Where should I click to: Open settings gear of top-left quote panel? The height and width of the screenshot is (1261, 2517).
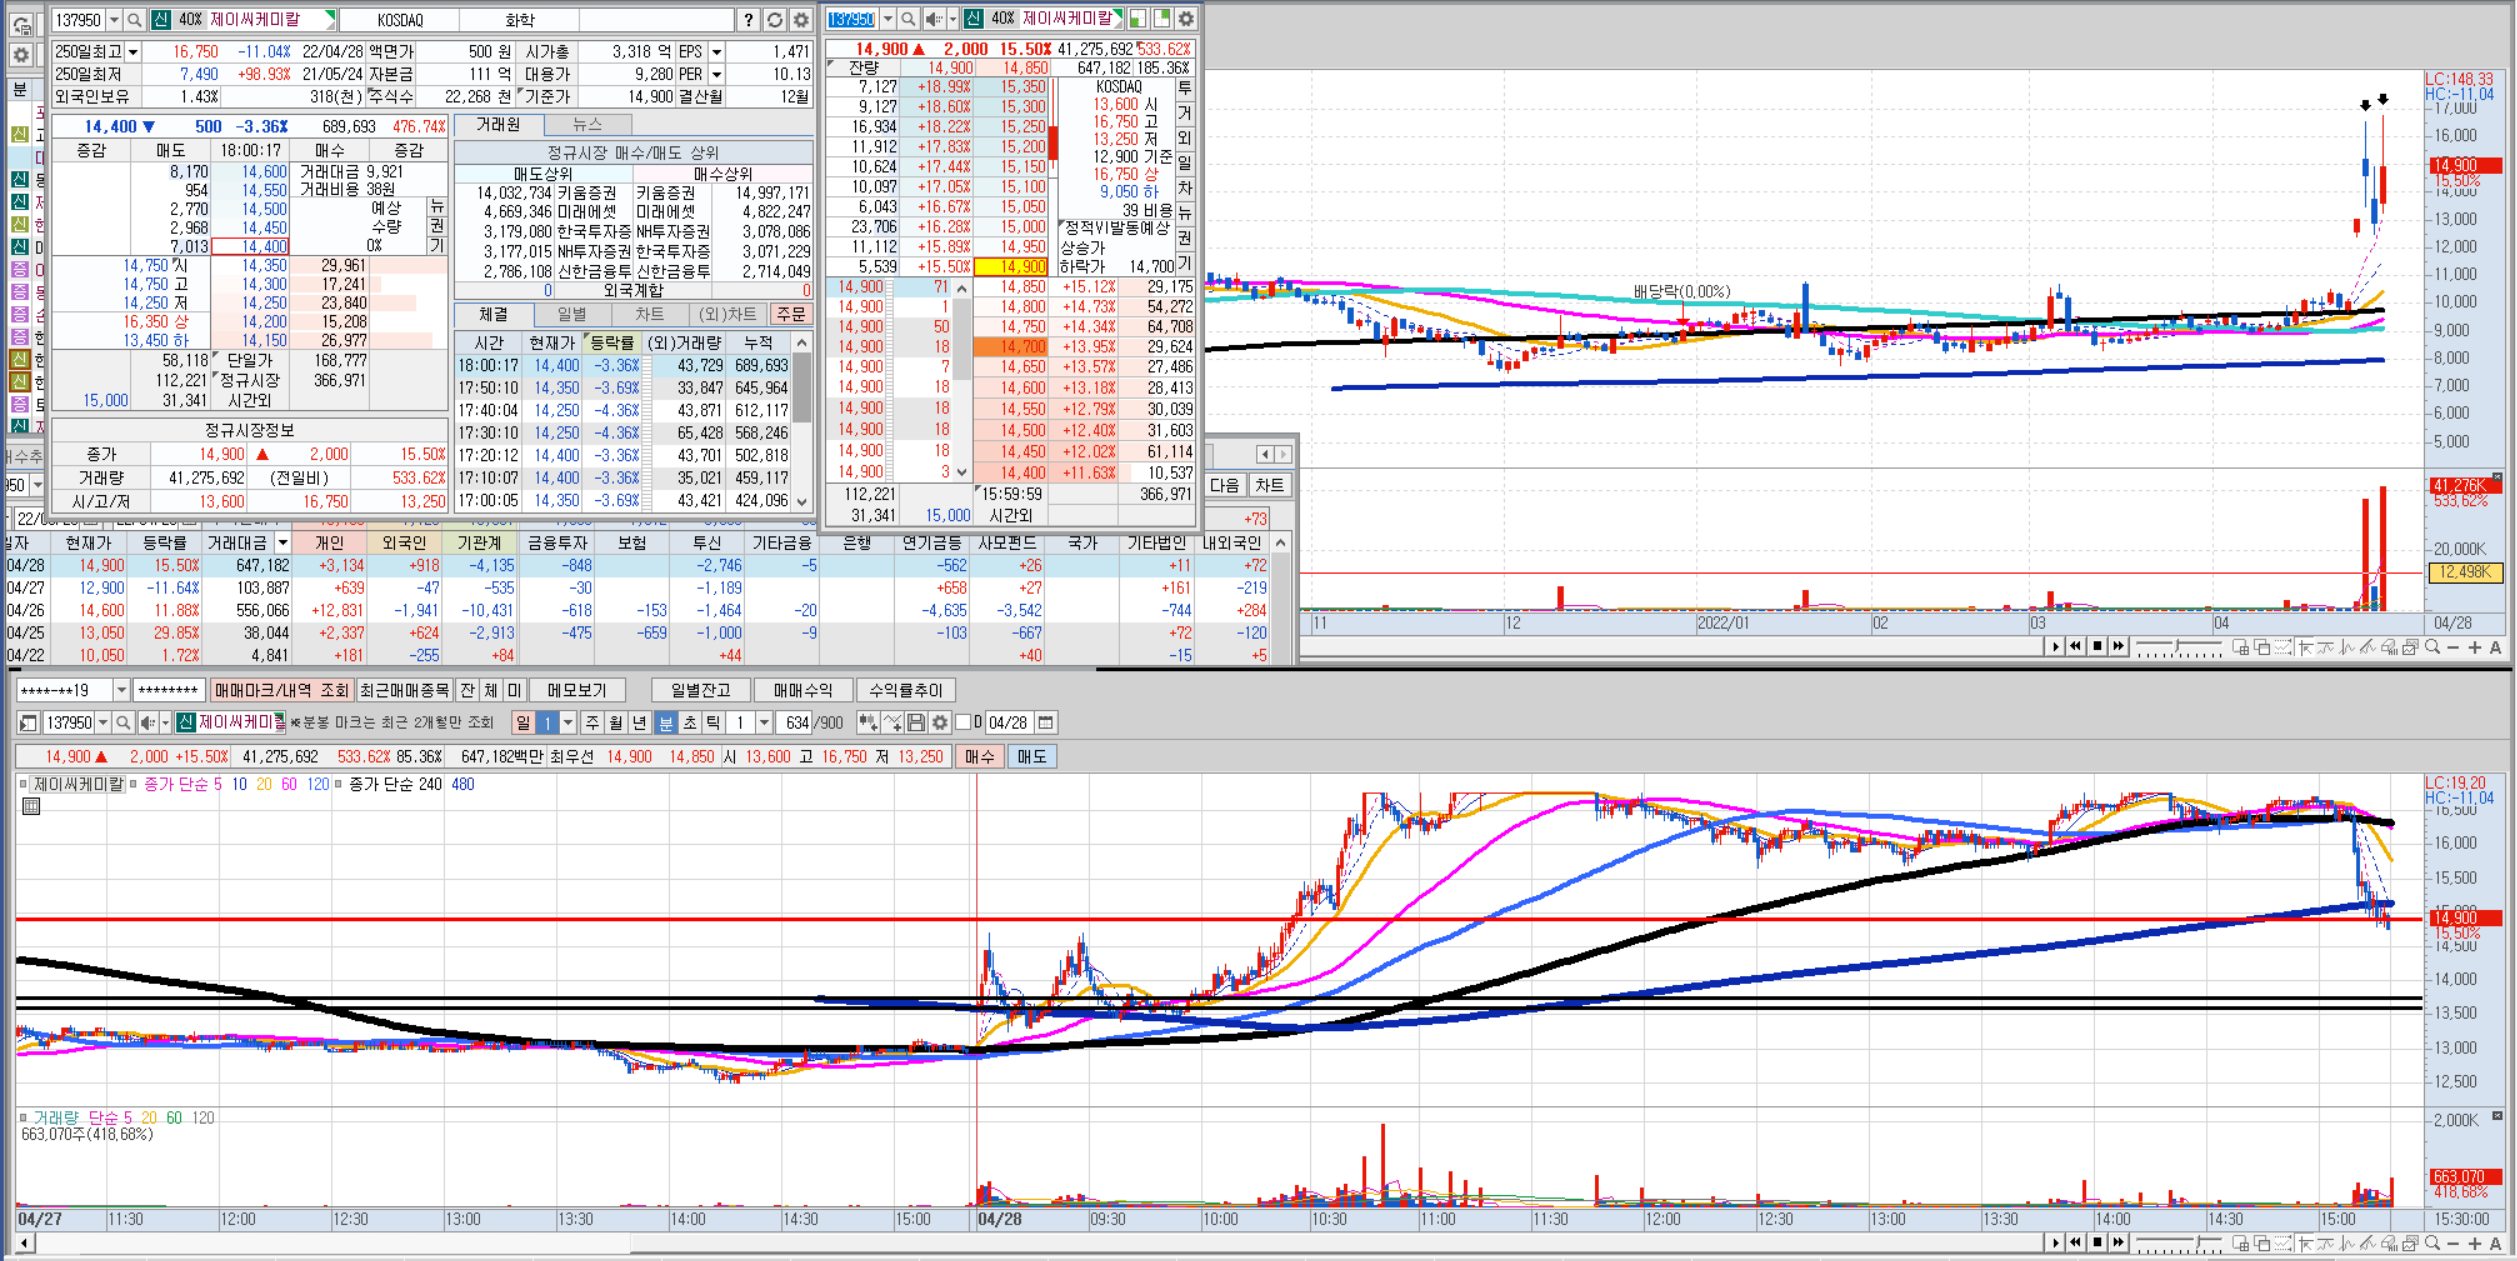pos(801,20)
